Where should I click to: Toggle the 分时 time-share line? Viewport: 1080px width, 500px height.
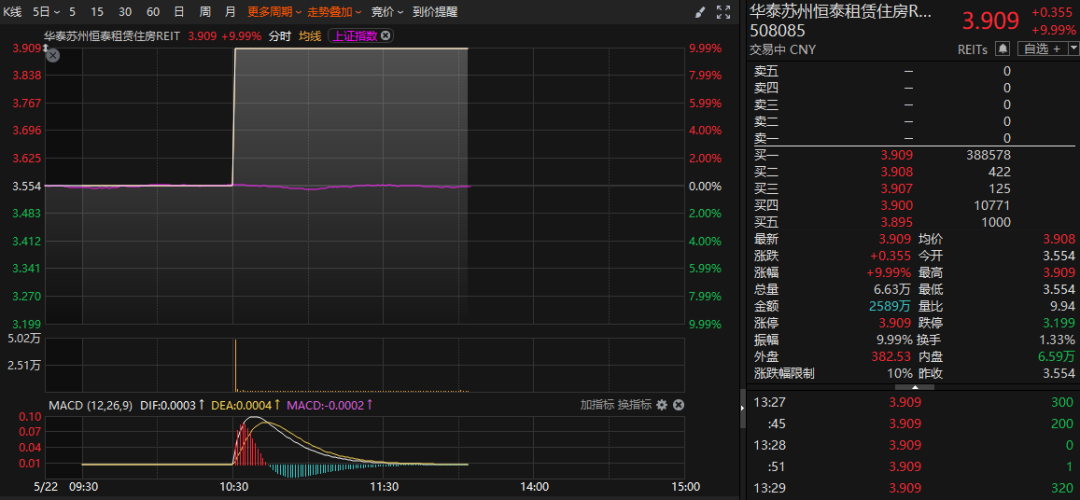point(279,36)
